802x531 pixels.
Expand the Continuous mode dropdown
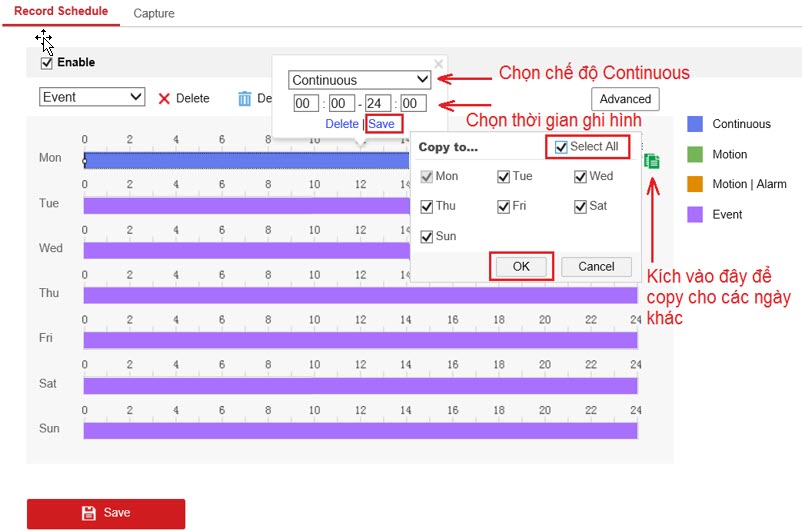[359, 80]
